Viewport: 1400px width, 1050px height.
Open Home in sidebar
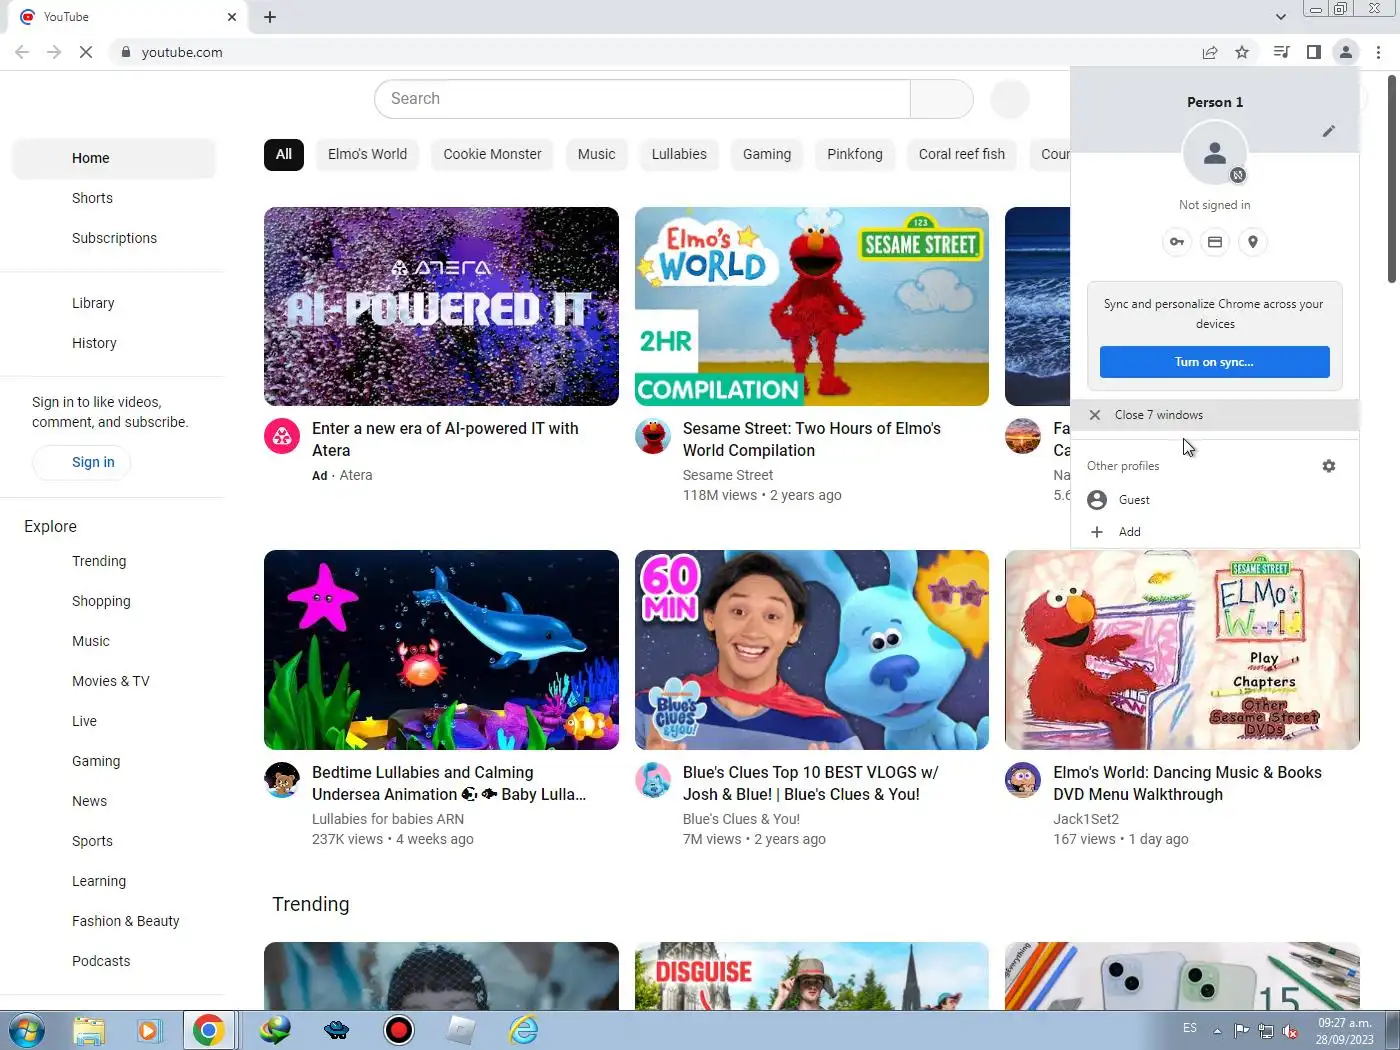114,158
